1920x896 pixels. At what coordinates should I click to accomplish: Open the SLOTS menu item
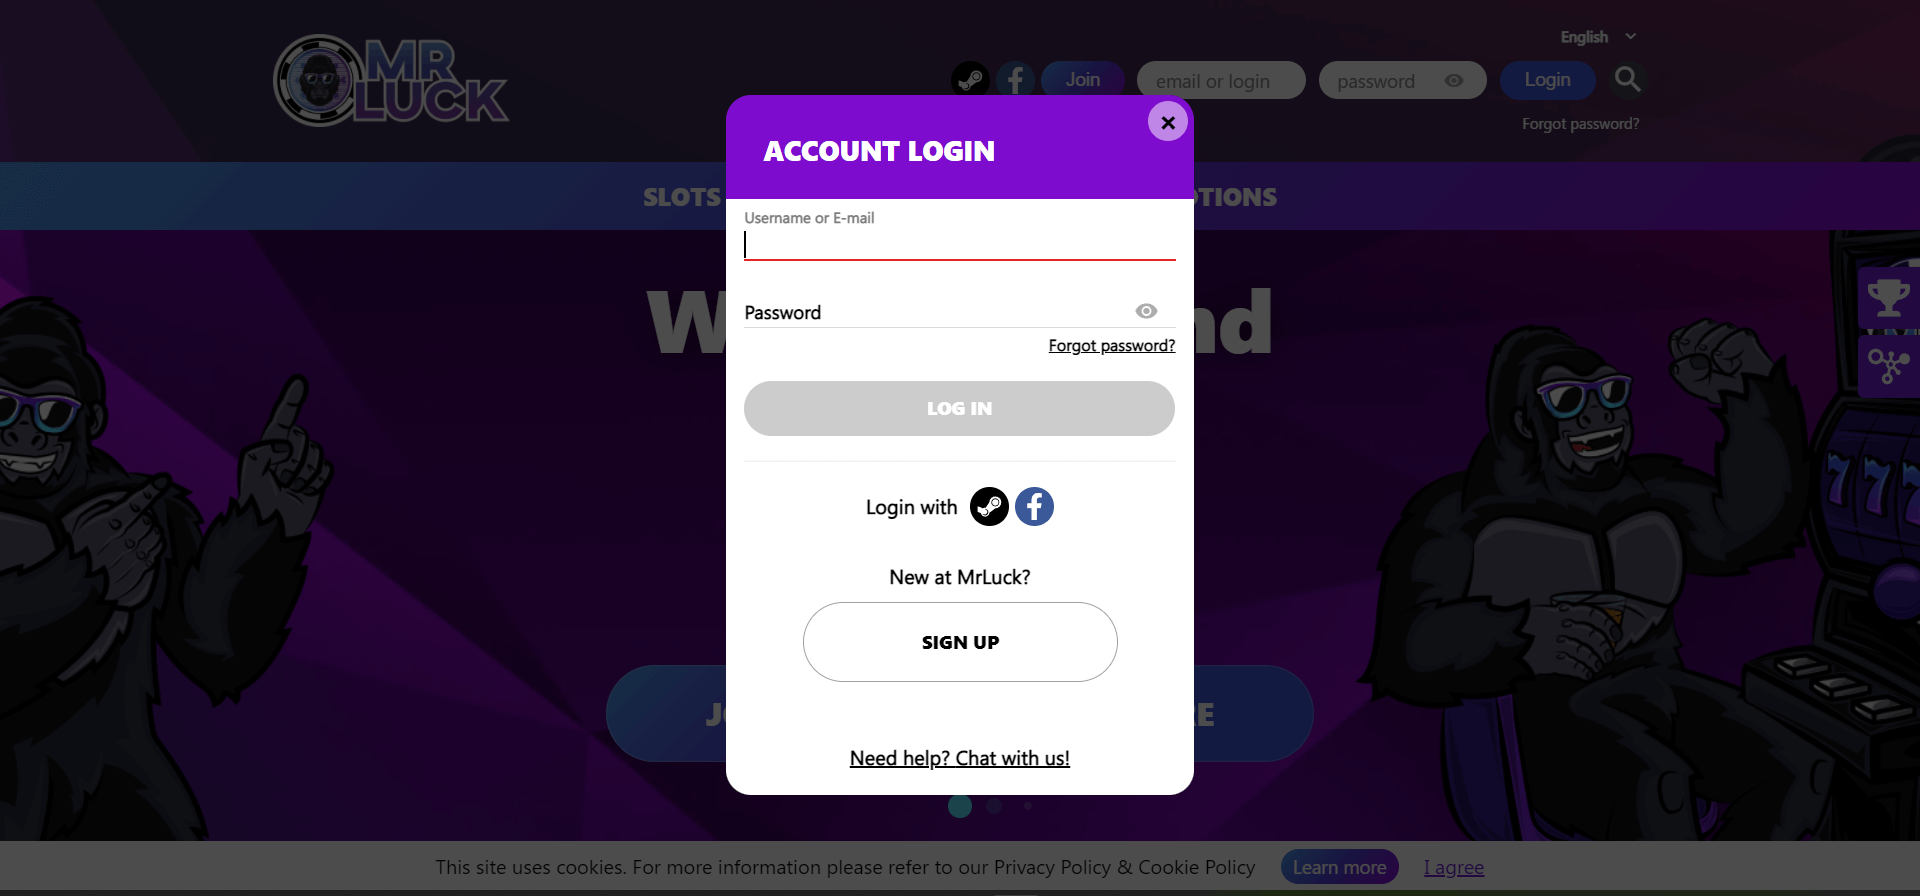click(x=682, y=197)
